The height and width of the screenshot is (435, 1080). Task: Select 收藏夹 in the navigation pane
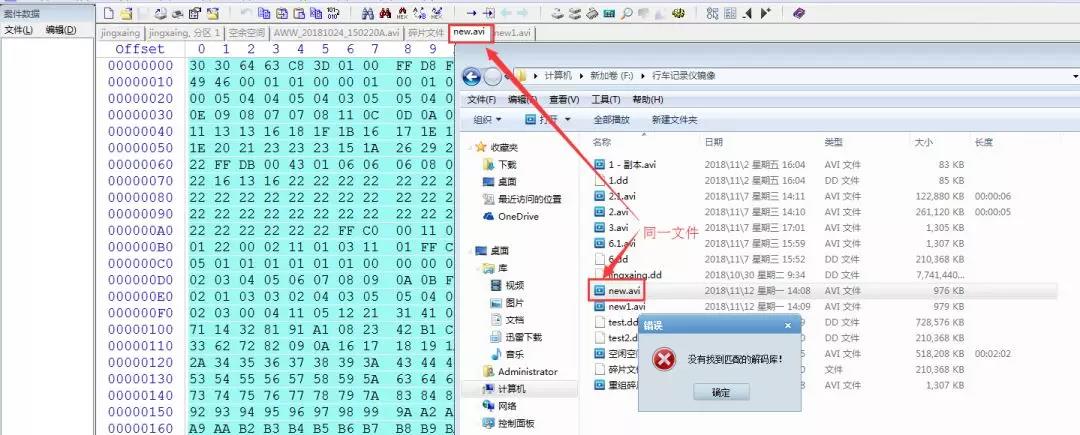(504, 148)
